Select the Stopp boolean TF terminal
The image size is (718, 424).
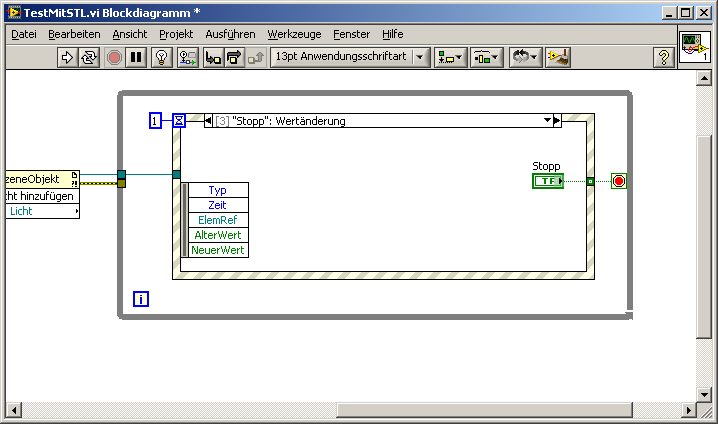pos(548,181)
